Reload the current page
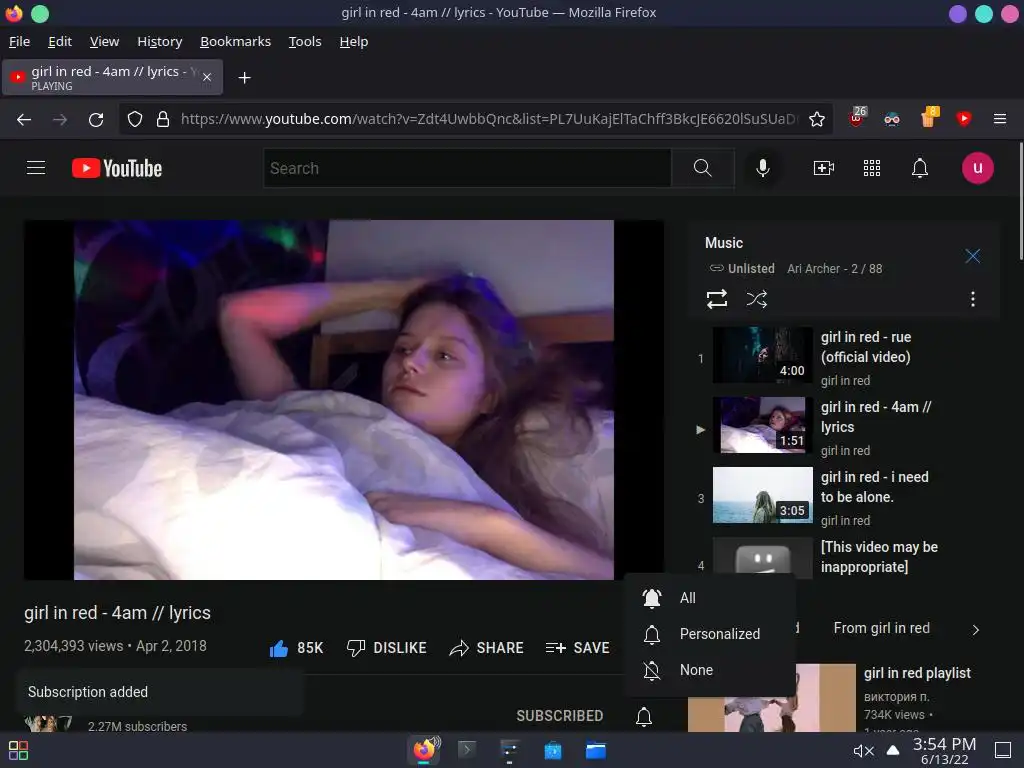The height and width of the screenshot is (768, 1024). tap(96, 120)
